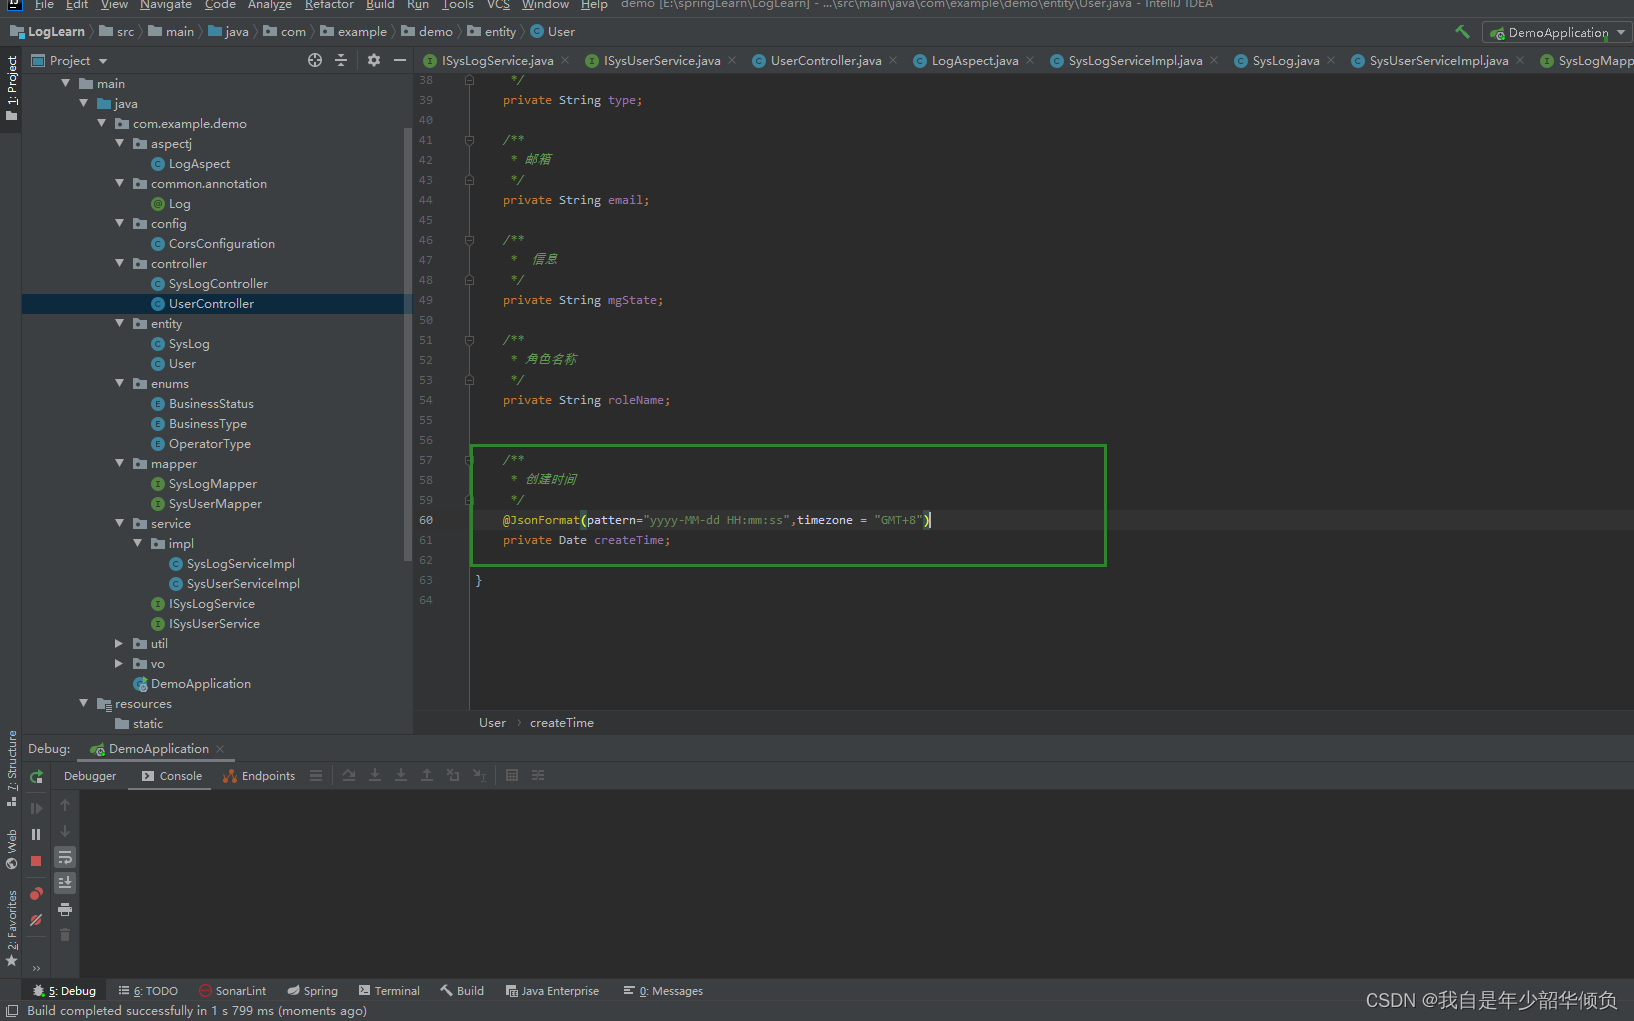Click the up arrow in console toolbar
The image size is (1634, 1021).
pyautogui.click(x=65, y=805)
